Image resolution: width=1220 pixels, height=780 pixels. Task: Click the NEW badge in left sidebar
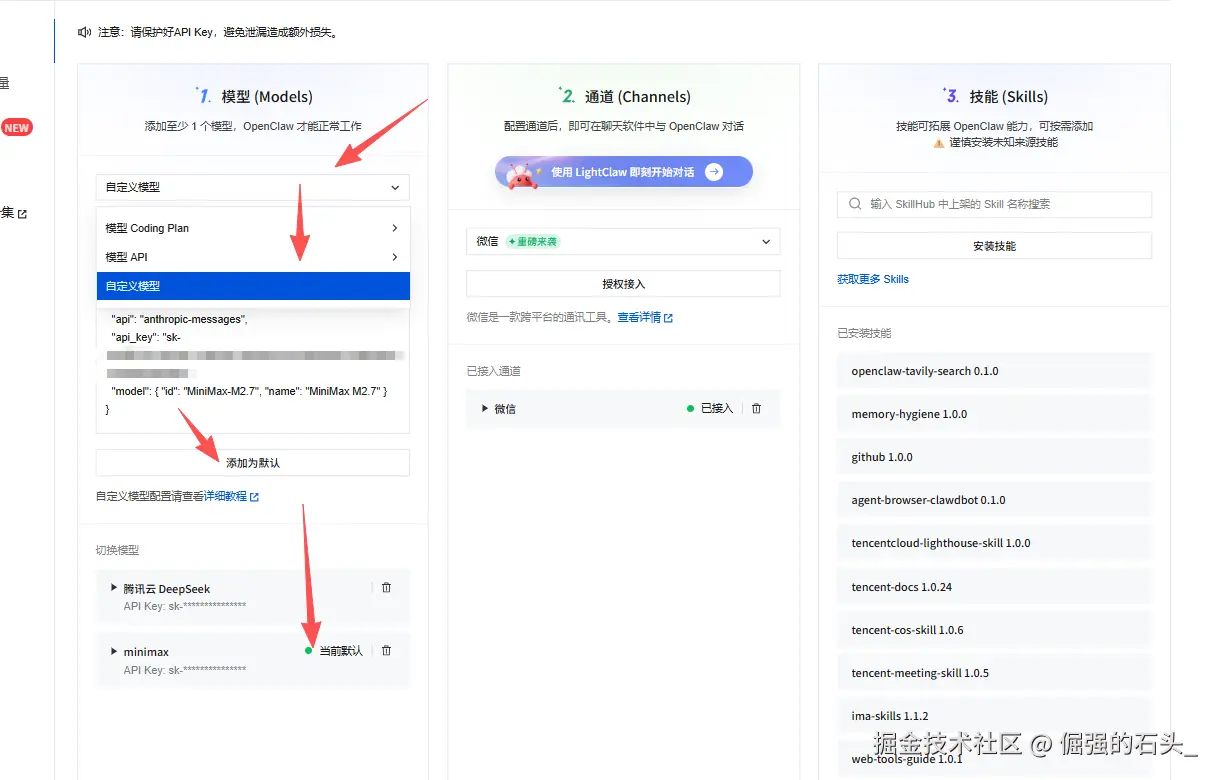[x=16, y=127]
